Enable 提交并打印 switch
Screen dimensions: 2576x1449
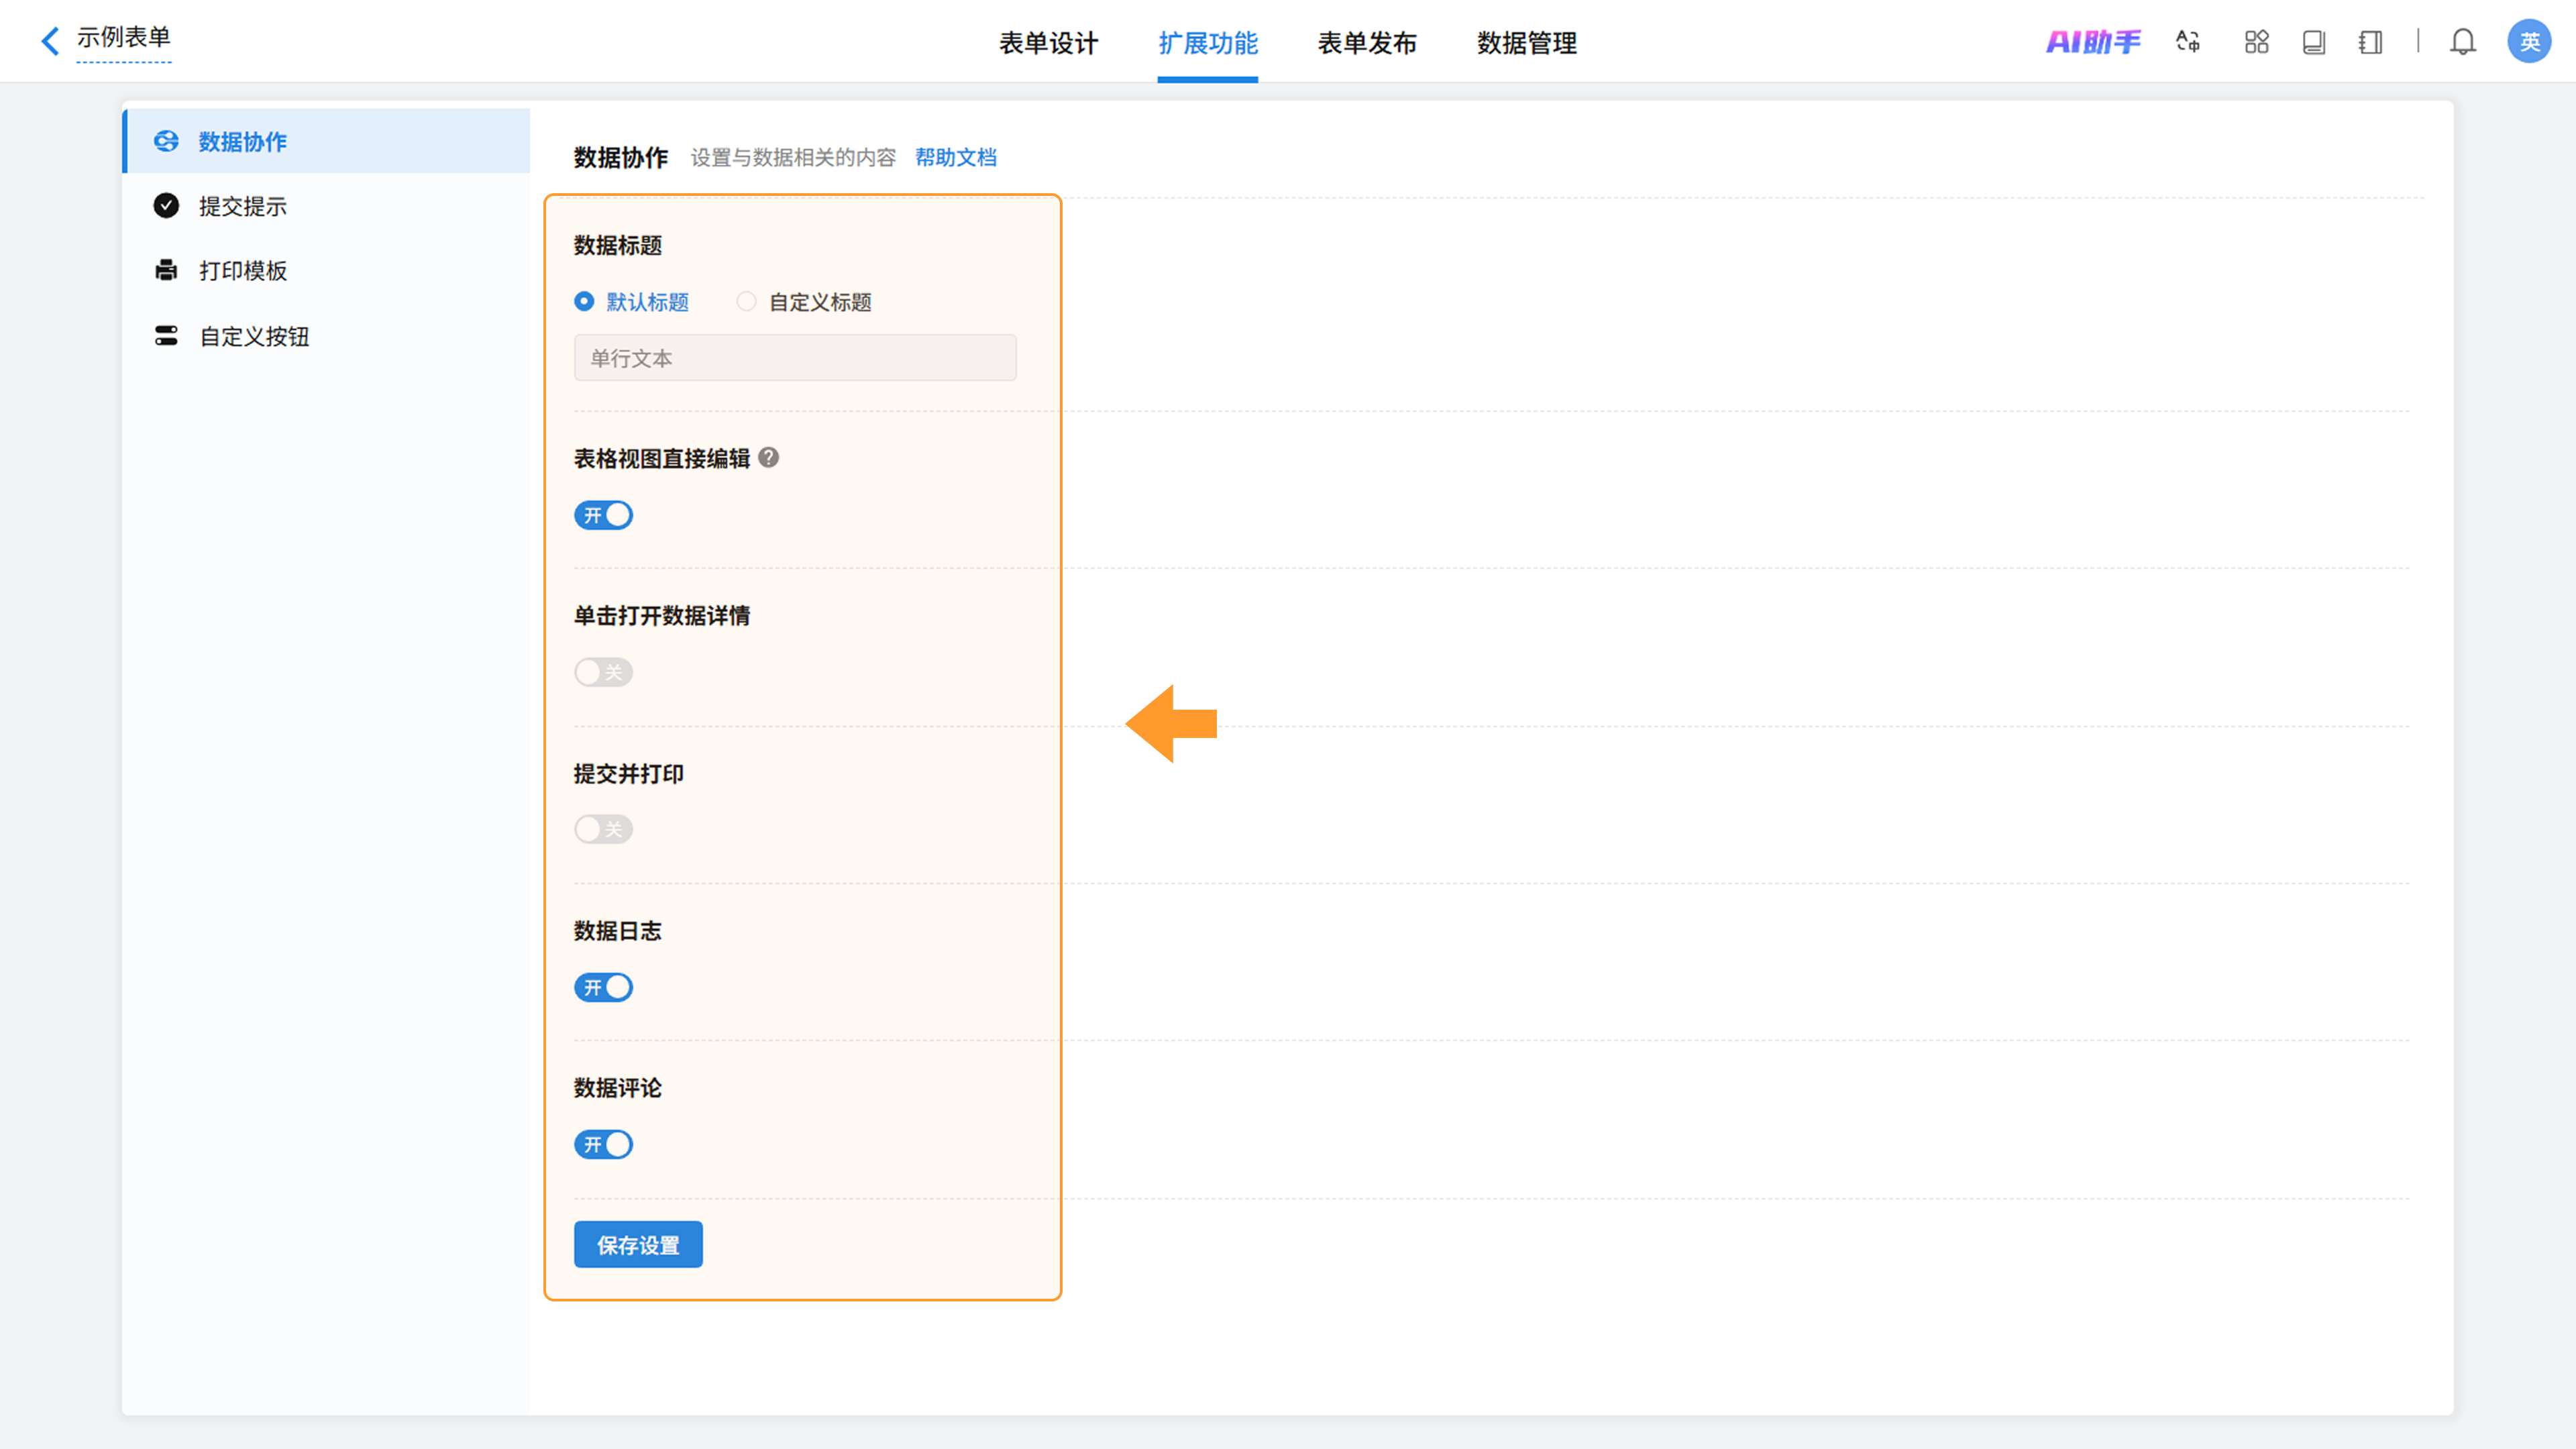click(603, 829)
